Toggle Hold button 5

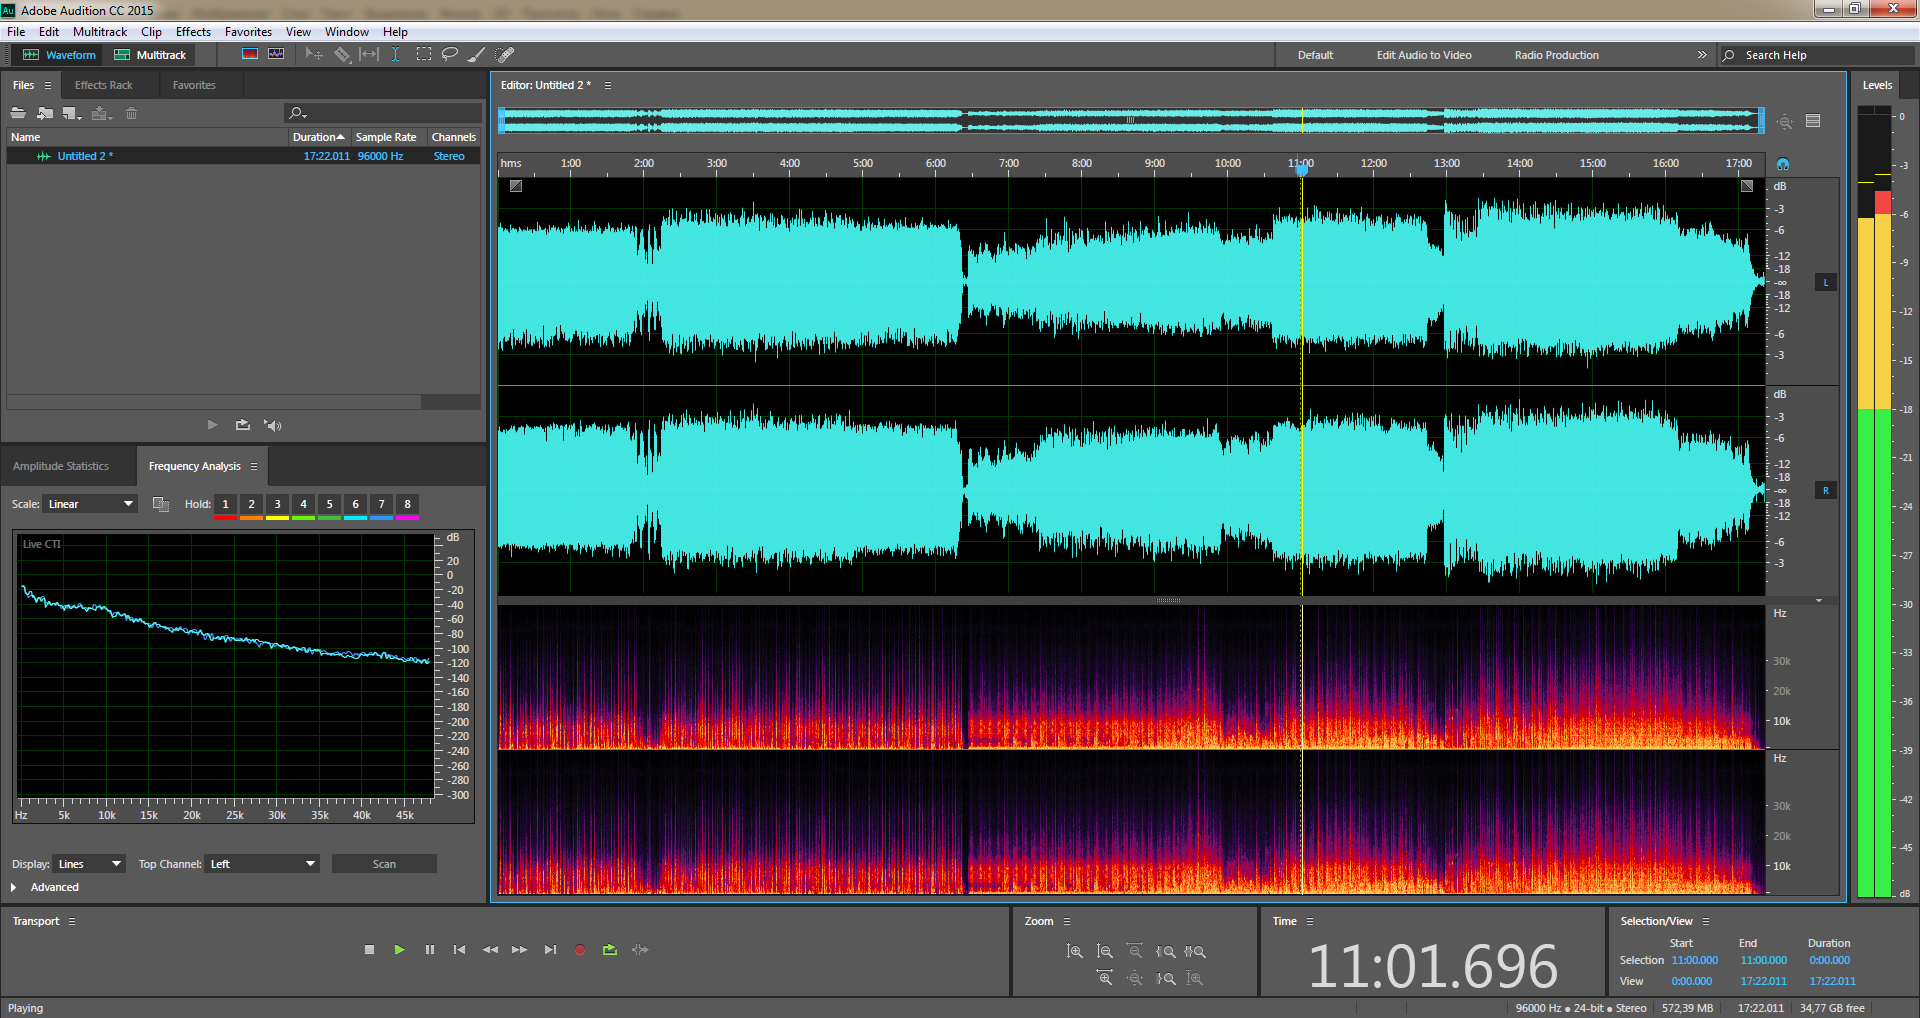(329, 504)
